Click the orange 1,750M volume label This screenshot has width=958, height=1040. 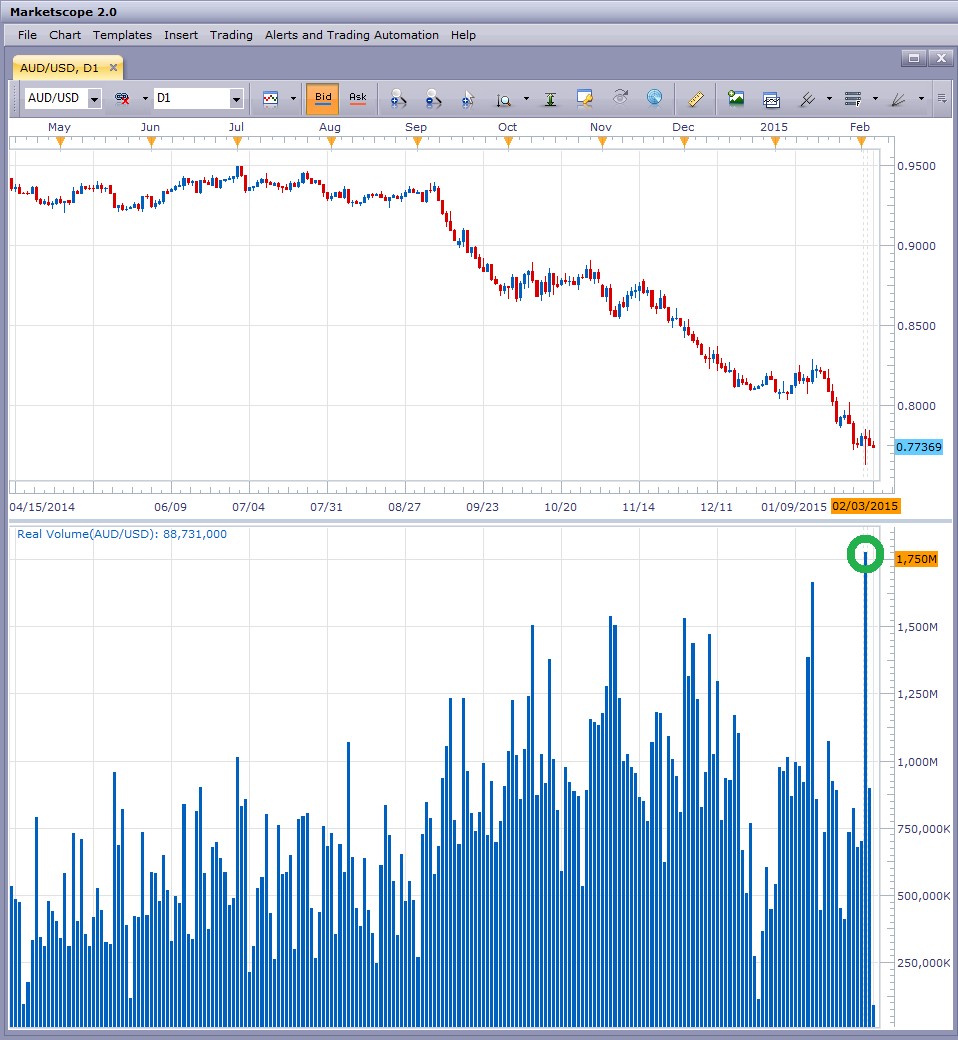[x=917, y=559]
